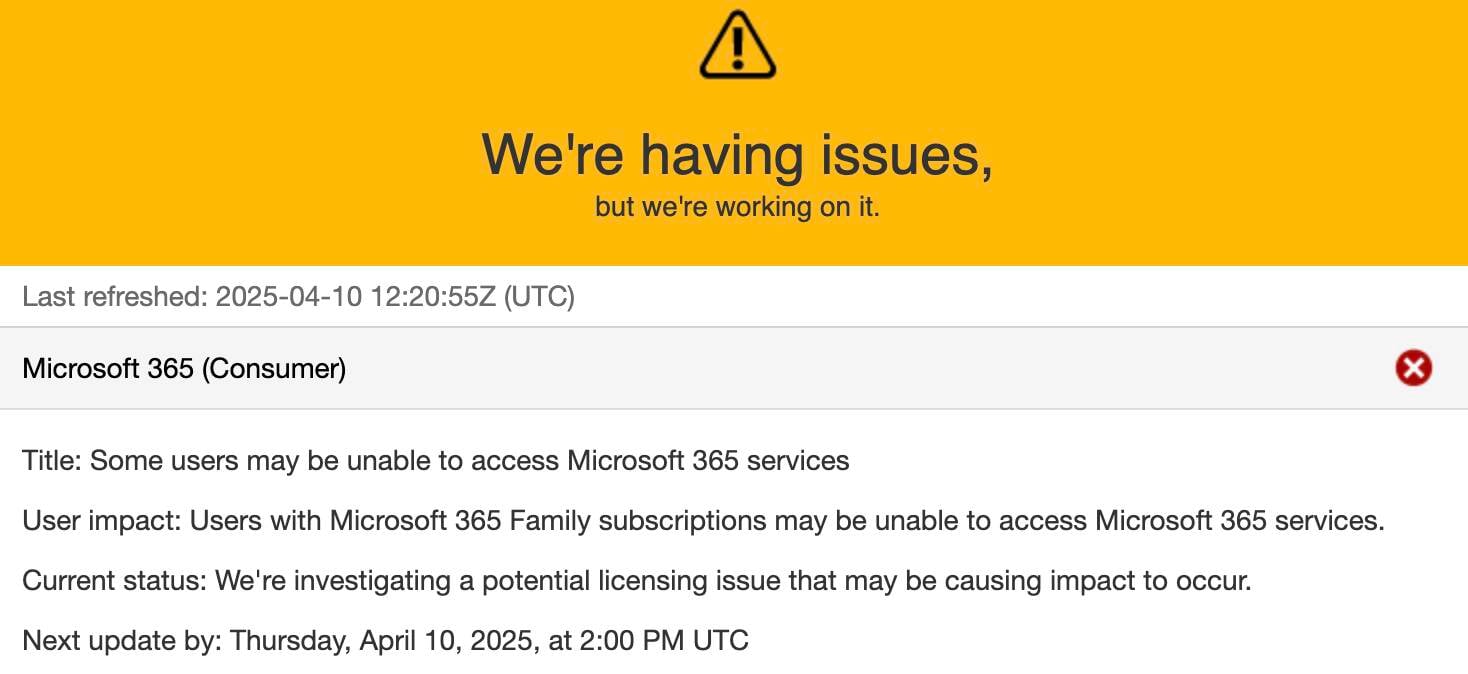Click the warning triangle icon

pyautogui.click(x=737, y=45)
